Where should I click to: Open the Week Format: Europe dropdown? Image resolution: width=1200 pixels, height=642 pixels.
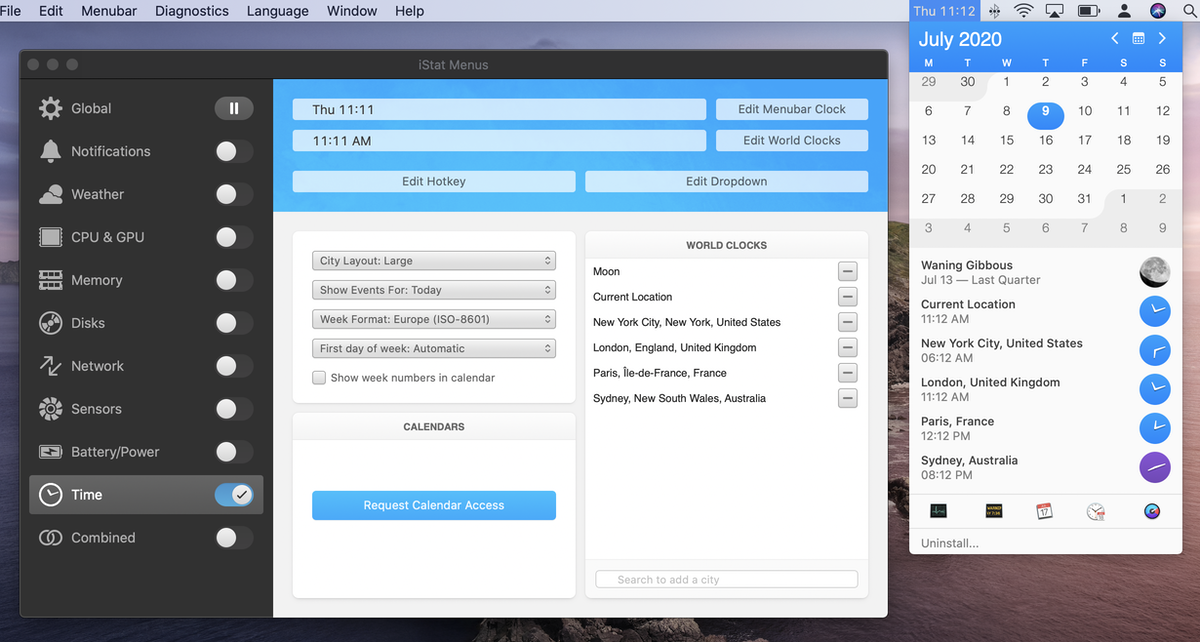click(434, 319)
